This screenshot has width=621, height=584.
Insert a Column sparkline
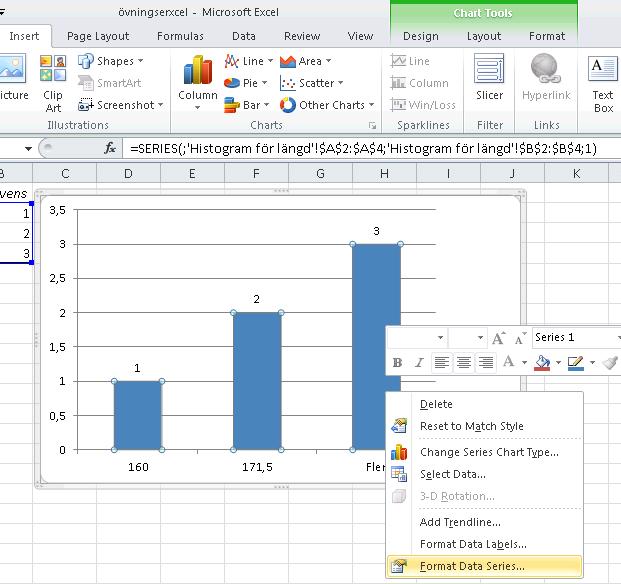click(x=419, y=83)
